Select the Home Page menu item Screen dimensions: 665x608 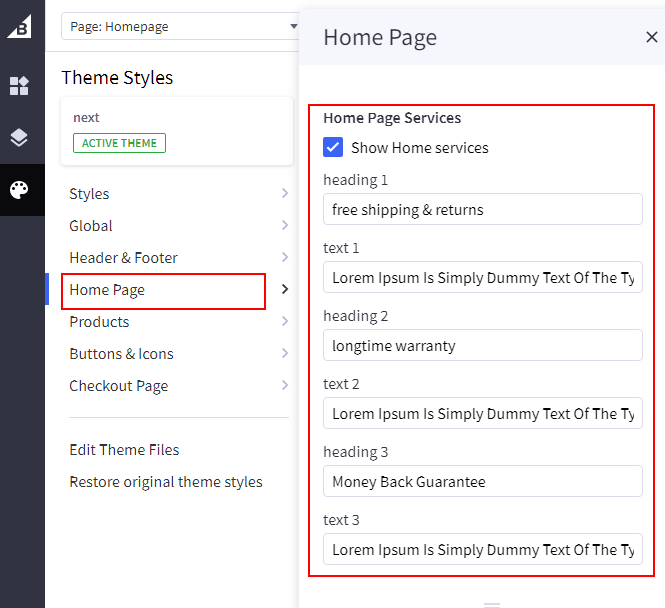coord(163,290)
